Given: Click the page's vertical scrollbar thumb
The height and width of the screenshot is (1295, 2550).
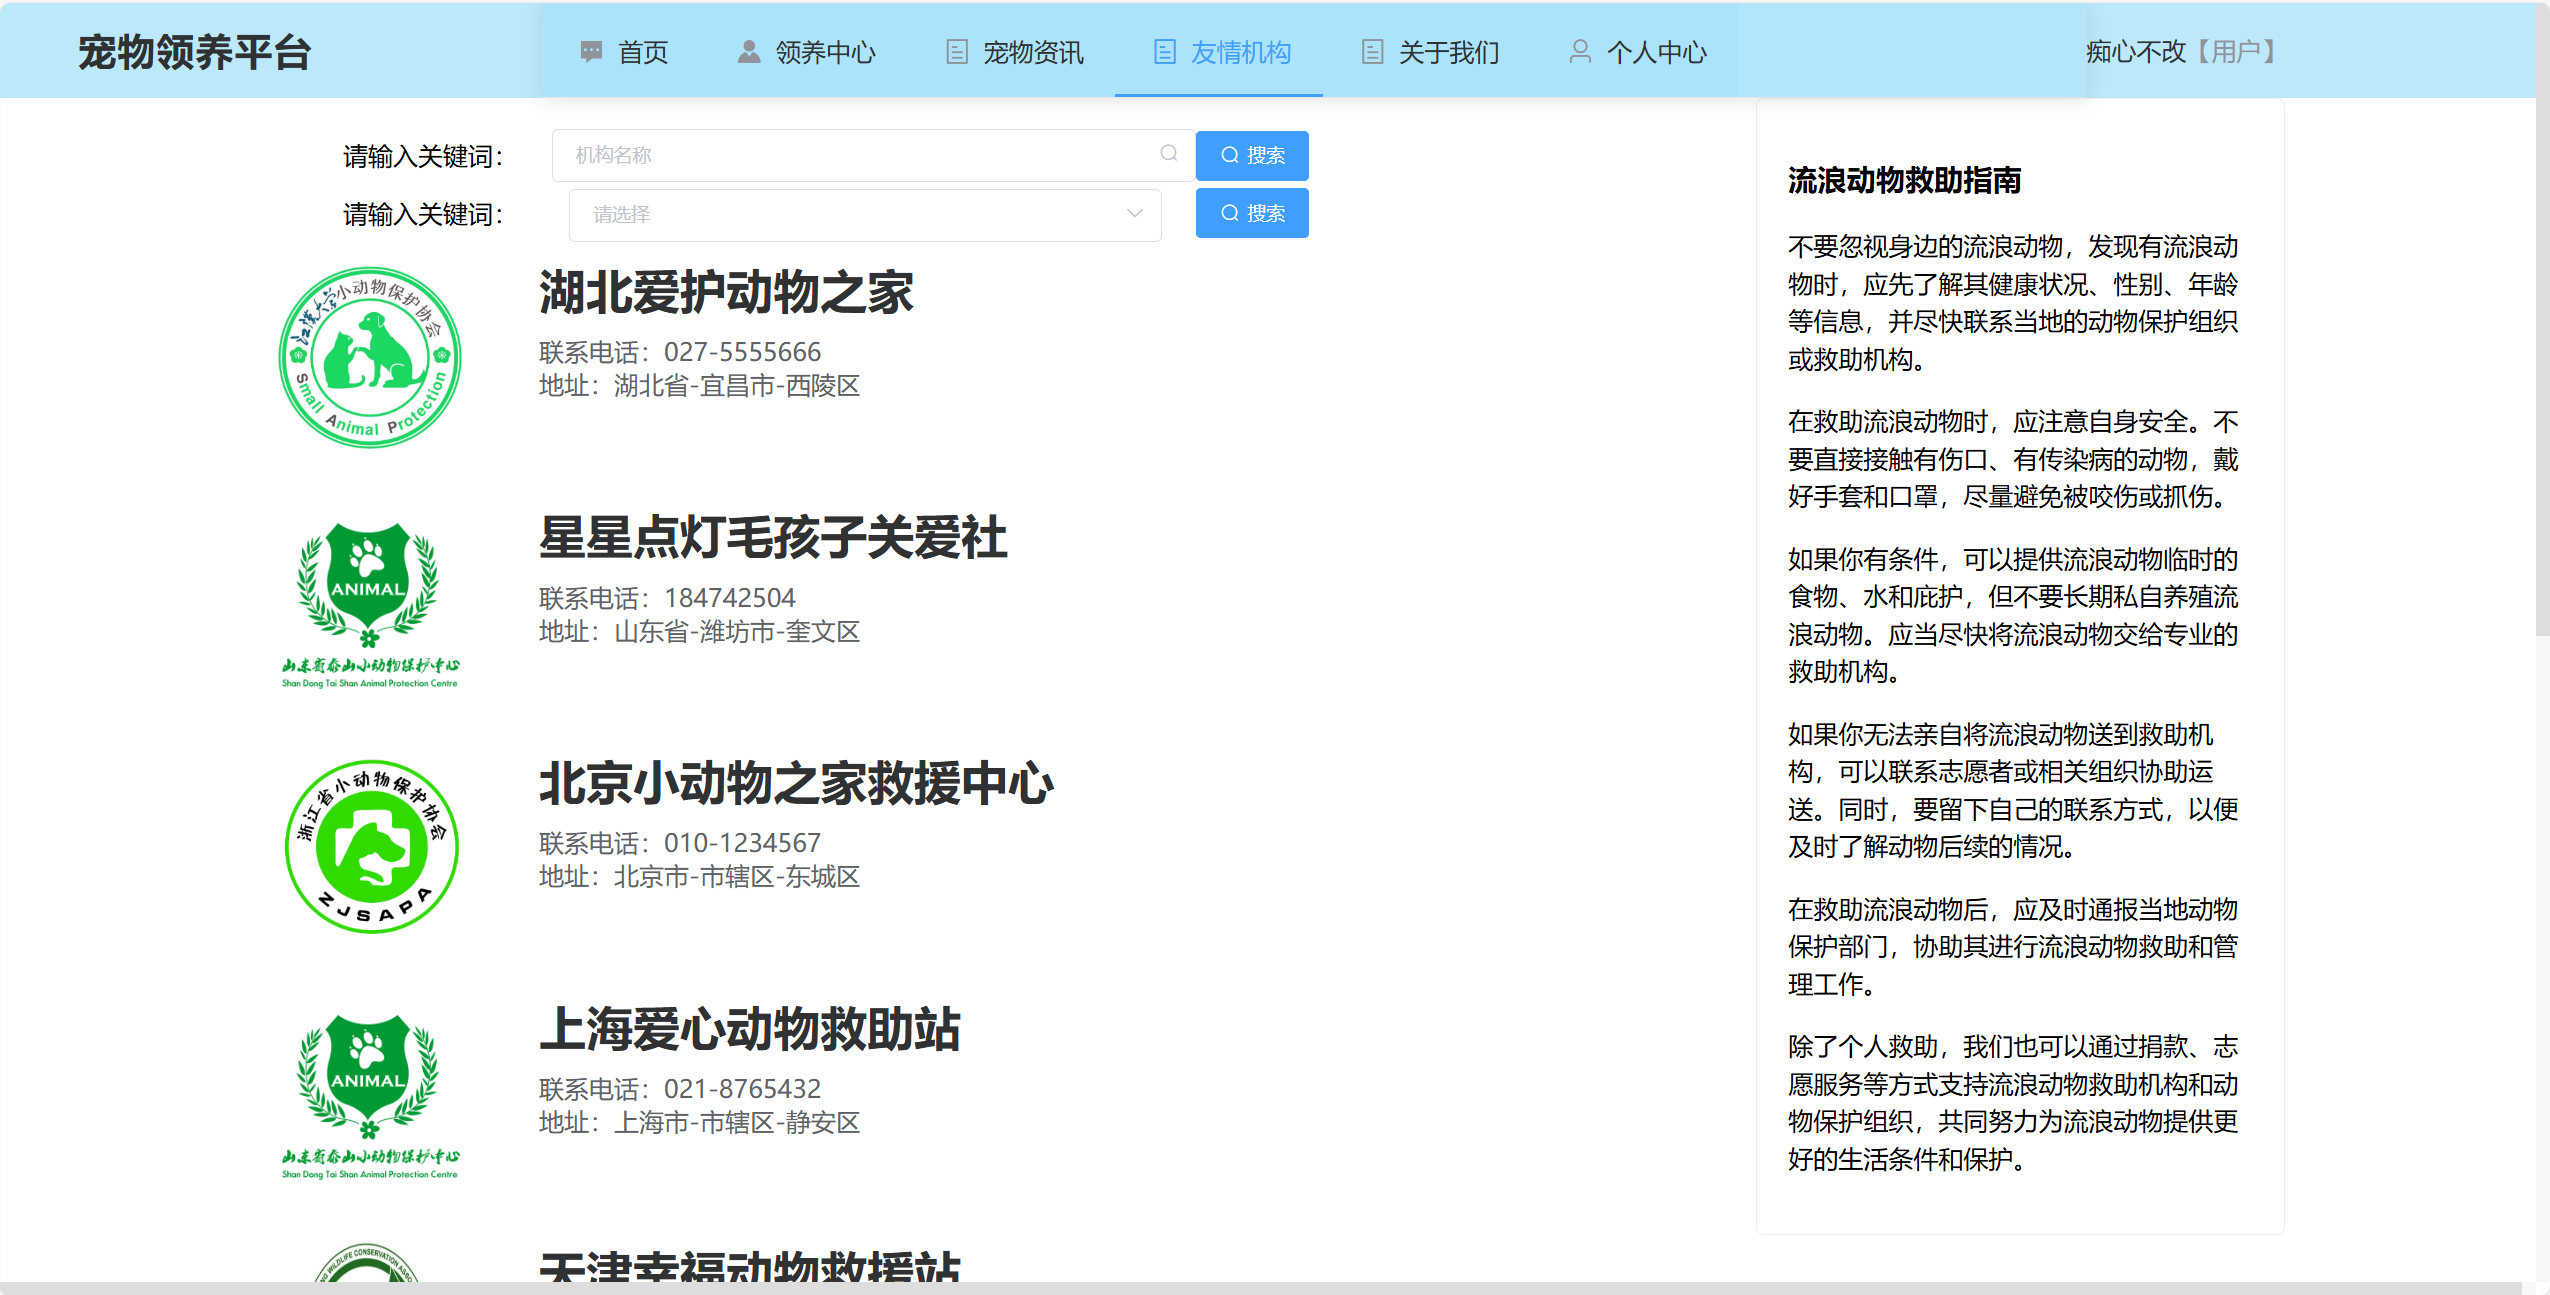Looking at the screenshot, I should click(x=2542, y=320).
